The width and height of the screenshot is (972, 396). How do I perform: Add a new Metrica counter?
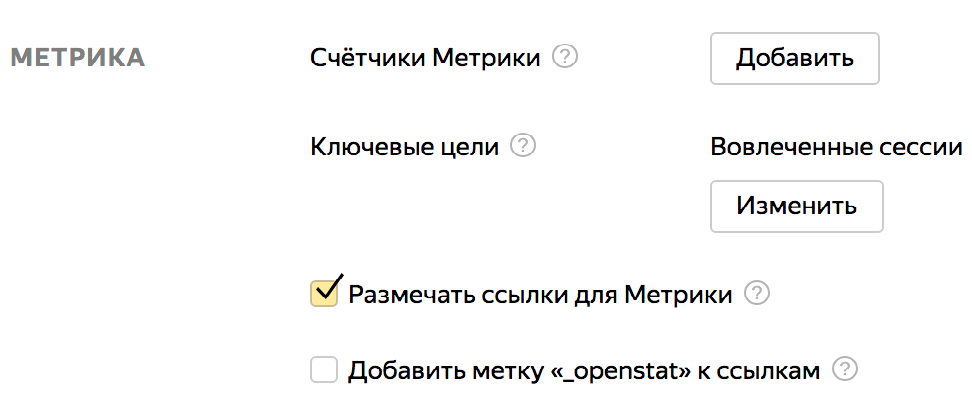click(x=795, y=58)
